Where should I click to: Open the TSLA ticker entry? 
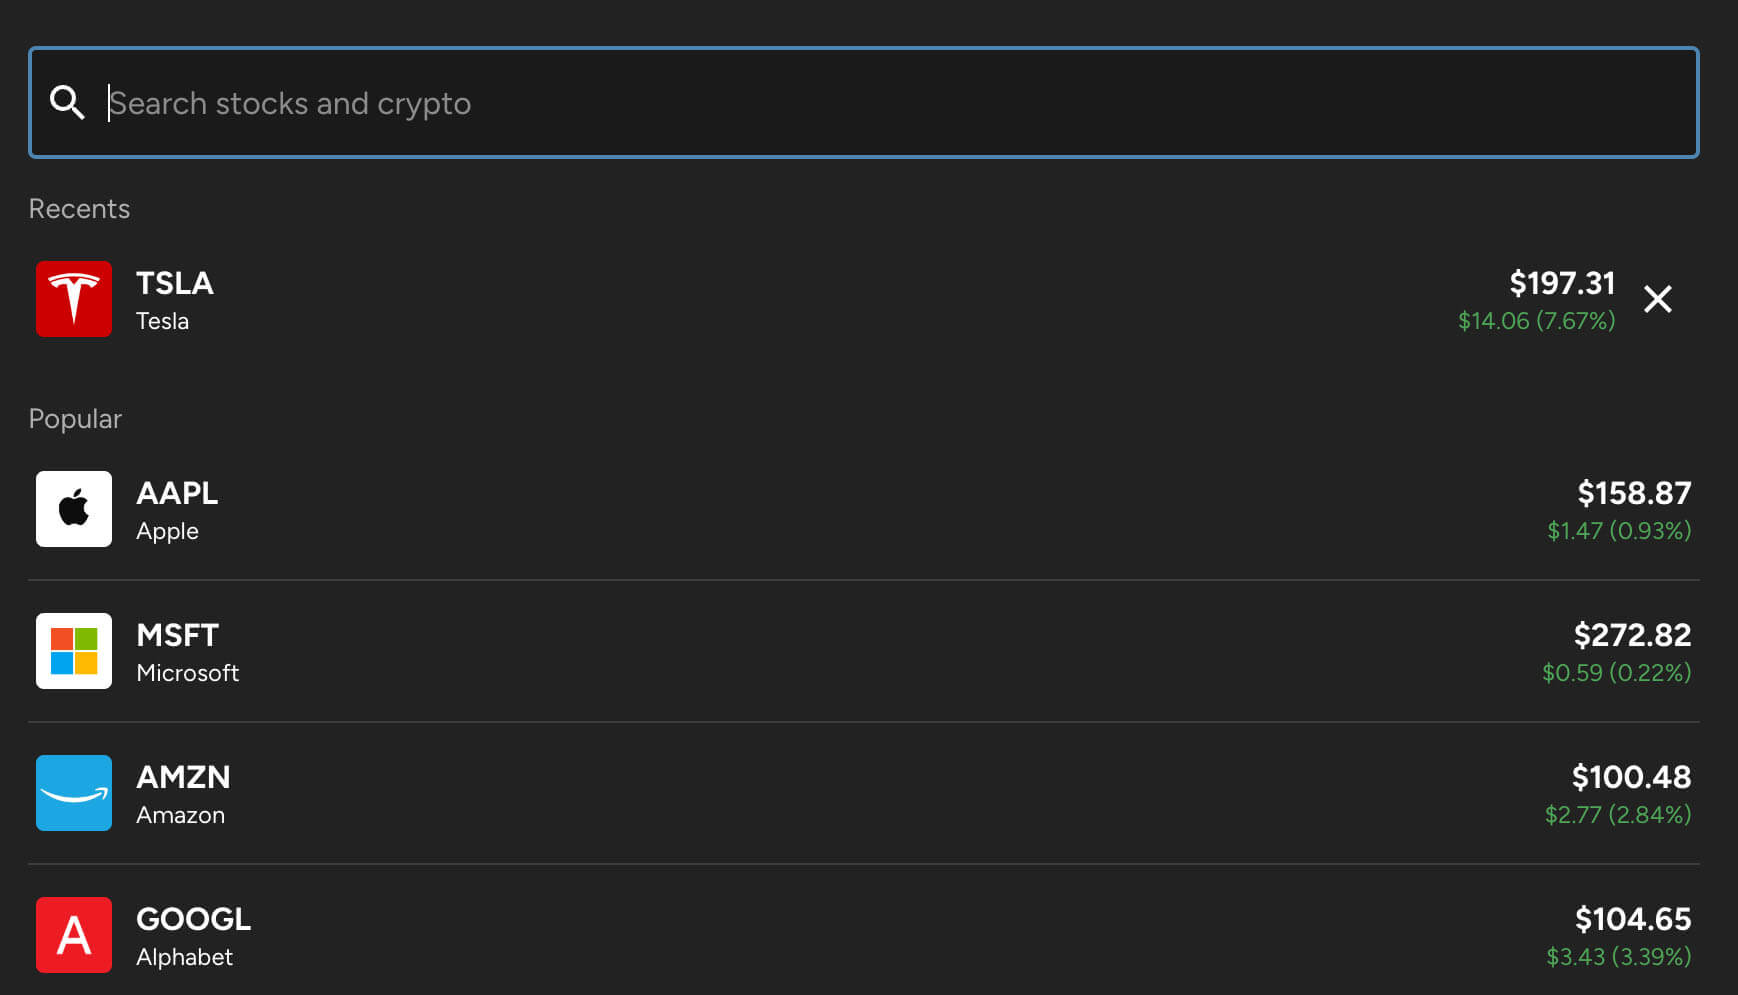pos(175,283)
